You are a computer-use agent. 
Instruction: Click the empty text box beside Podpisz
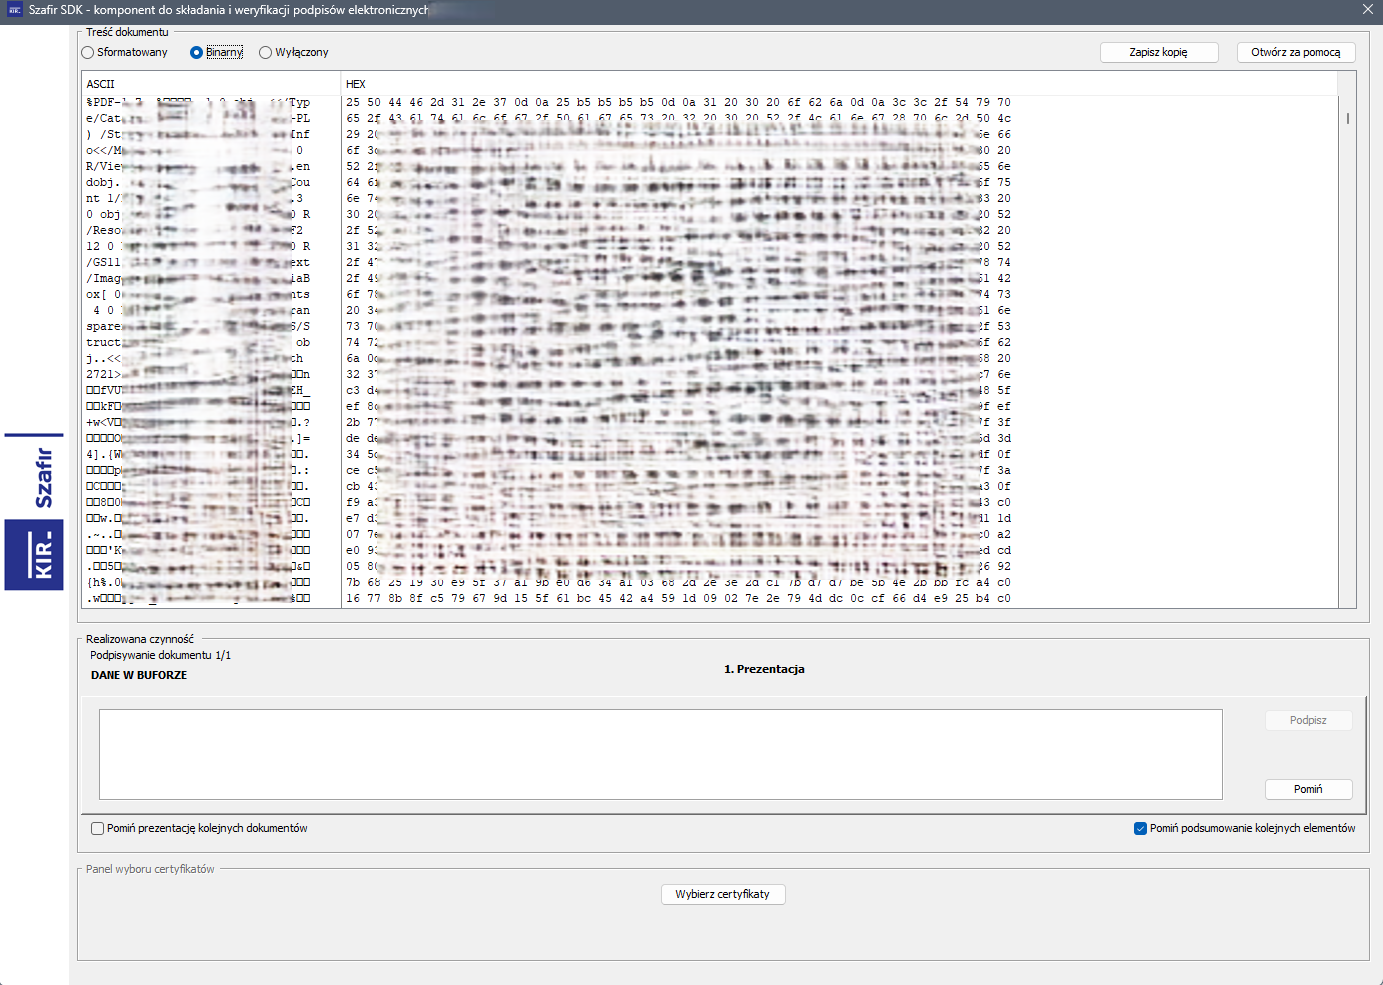tap(660, 754)
